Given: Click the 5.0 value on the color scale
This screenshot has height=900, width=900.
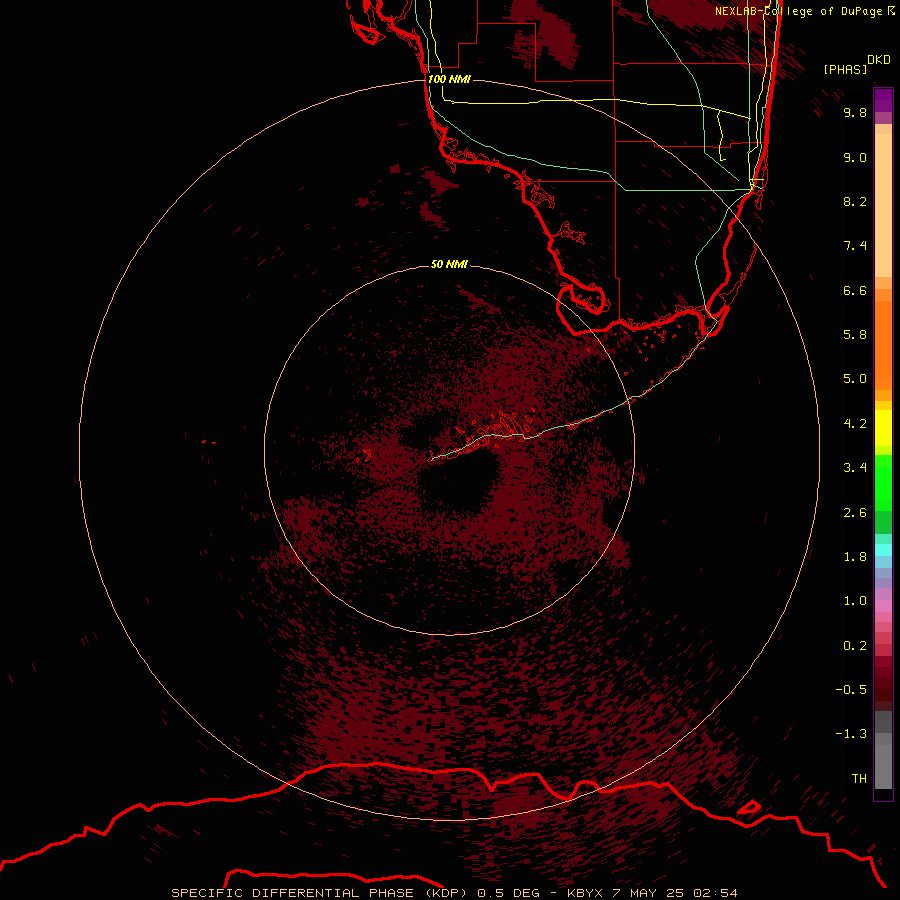Looking at the screenshot, I should tap(855, 379).
